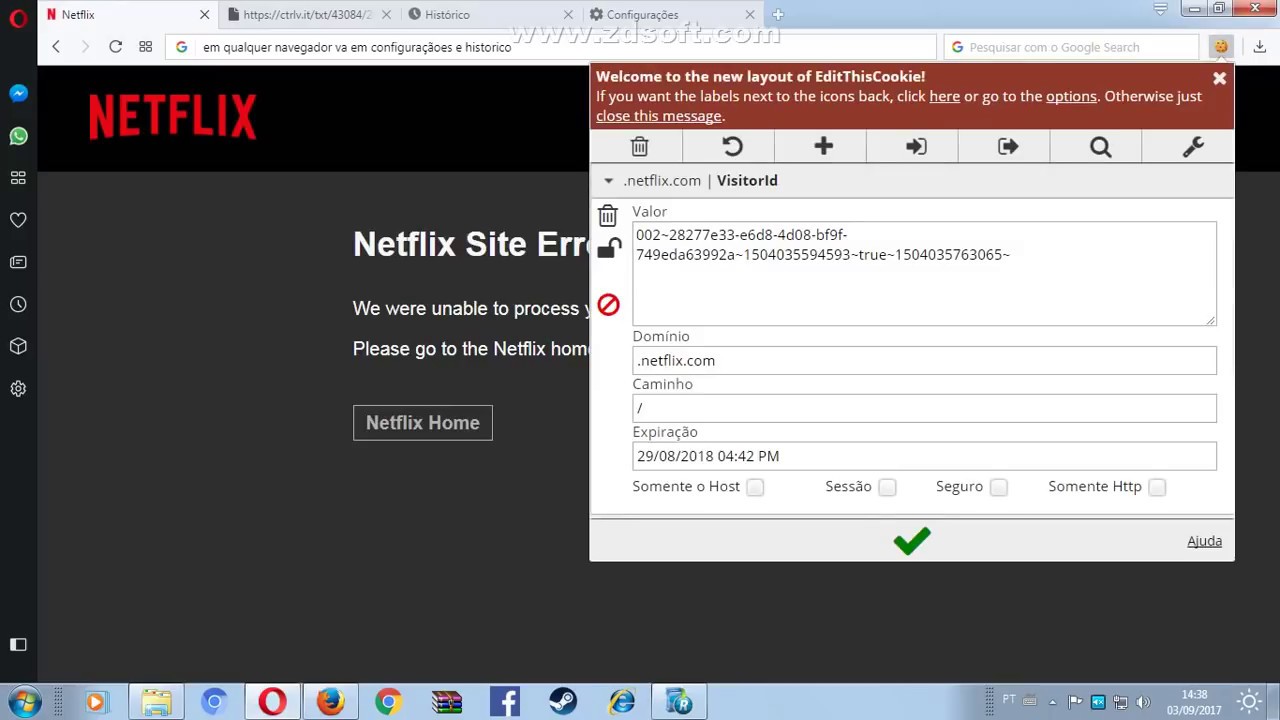The width and height of the screenshot is (1280, 720).
Task: Open bookmarks heart in Opera sidebar
Action: 18,220
